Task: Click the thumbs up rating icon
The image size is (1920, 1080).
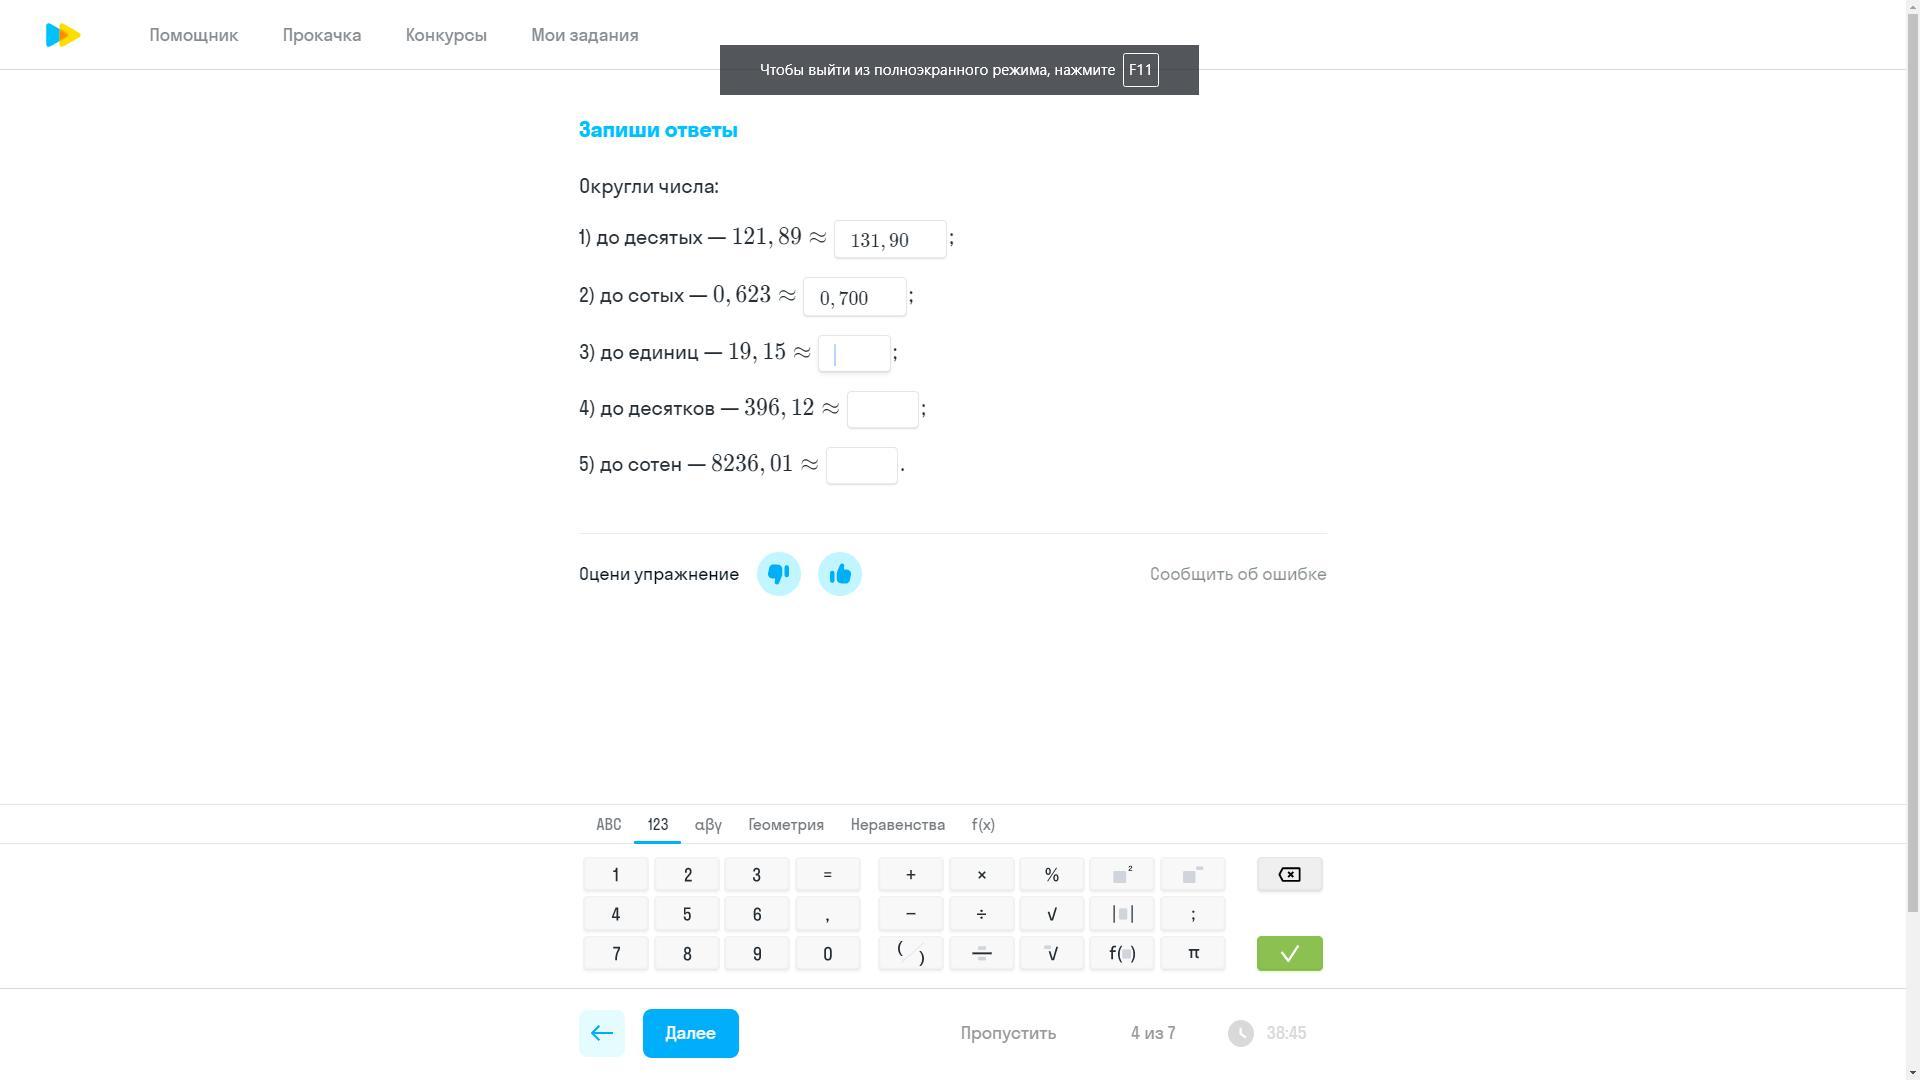Action: coord(839,574)
